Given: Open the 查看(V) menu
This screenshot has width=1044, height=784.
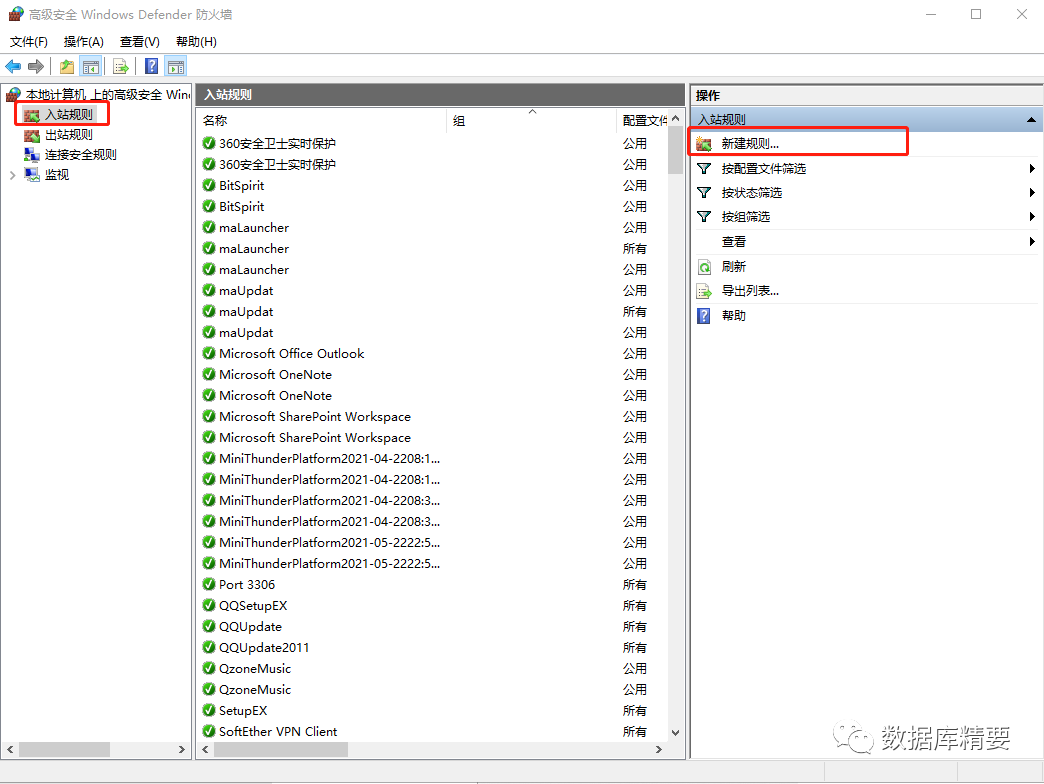Looking at the screenshot, I should tap(139, 42).
